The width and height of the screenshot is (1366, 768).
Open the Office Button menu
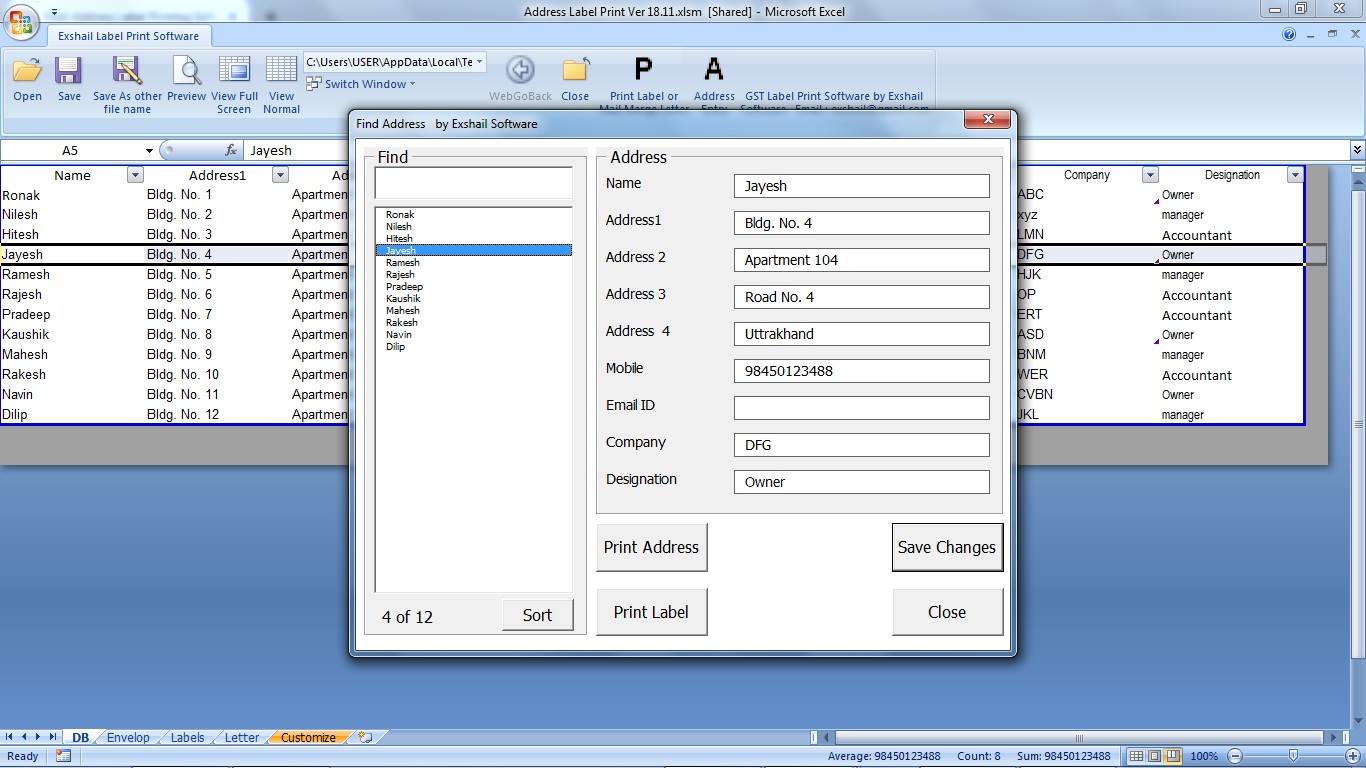[x=20, y=22]
